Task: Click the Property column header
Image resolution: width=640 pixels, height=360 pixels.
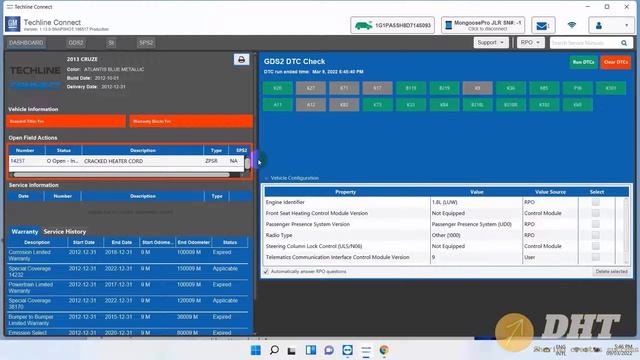Action: point(345,192)
